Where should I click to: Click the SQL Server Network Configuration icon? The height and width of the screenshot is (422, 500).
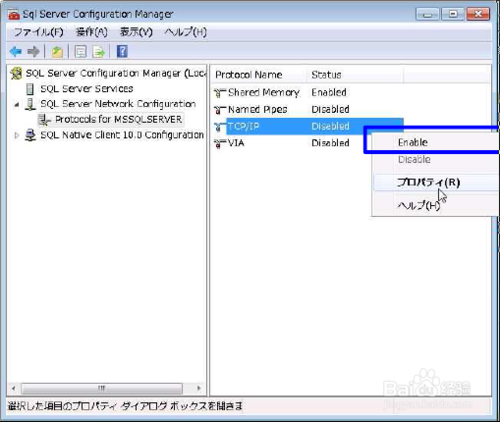point(30,104)
